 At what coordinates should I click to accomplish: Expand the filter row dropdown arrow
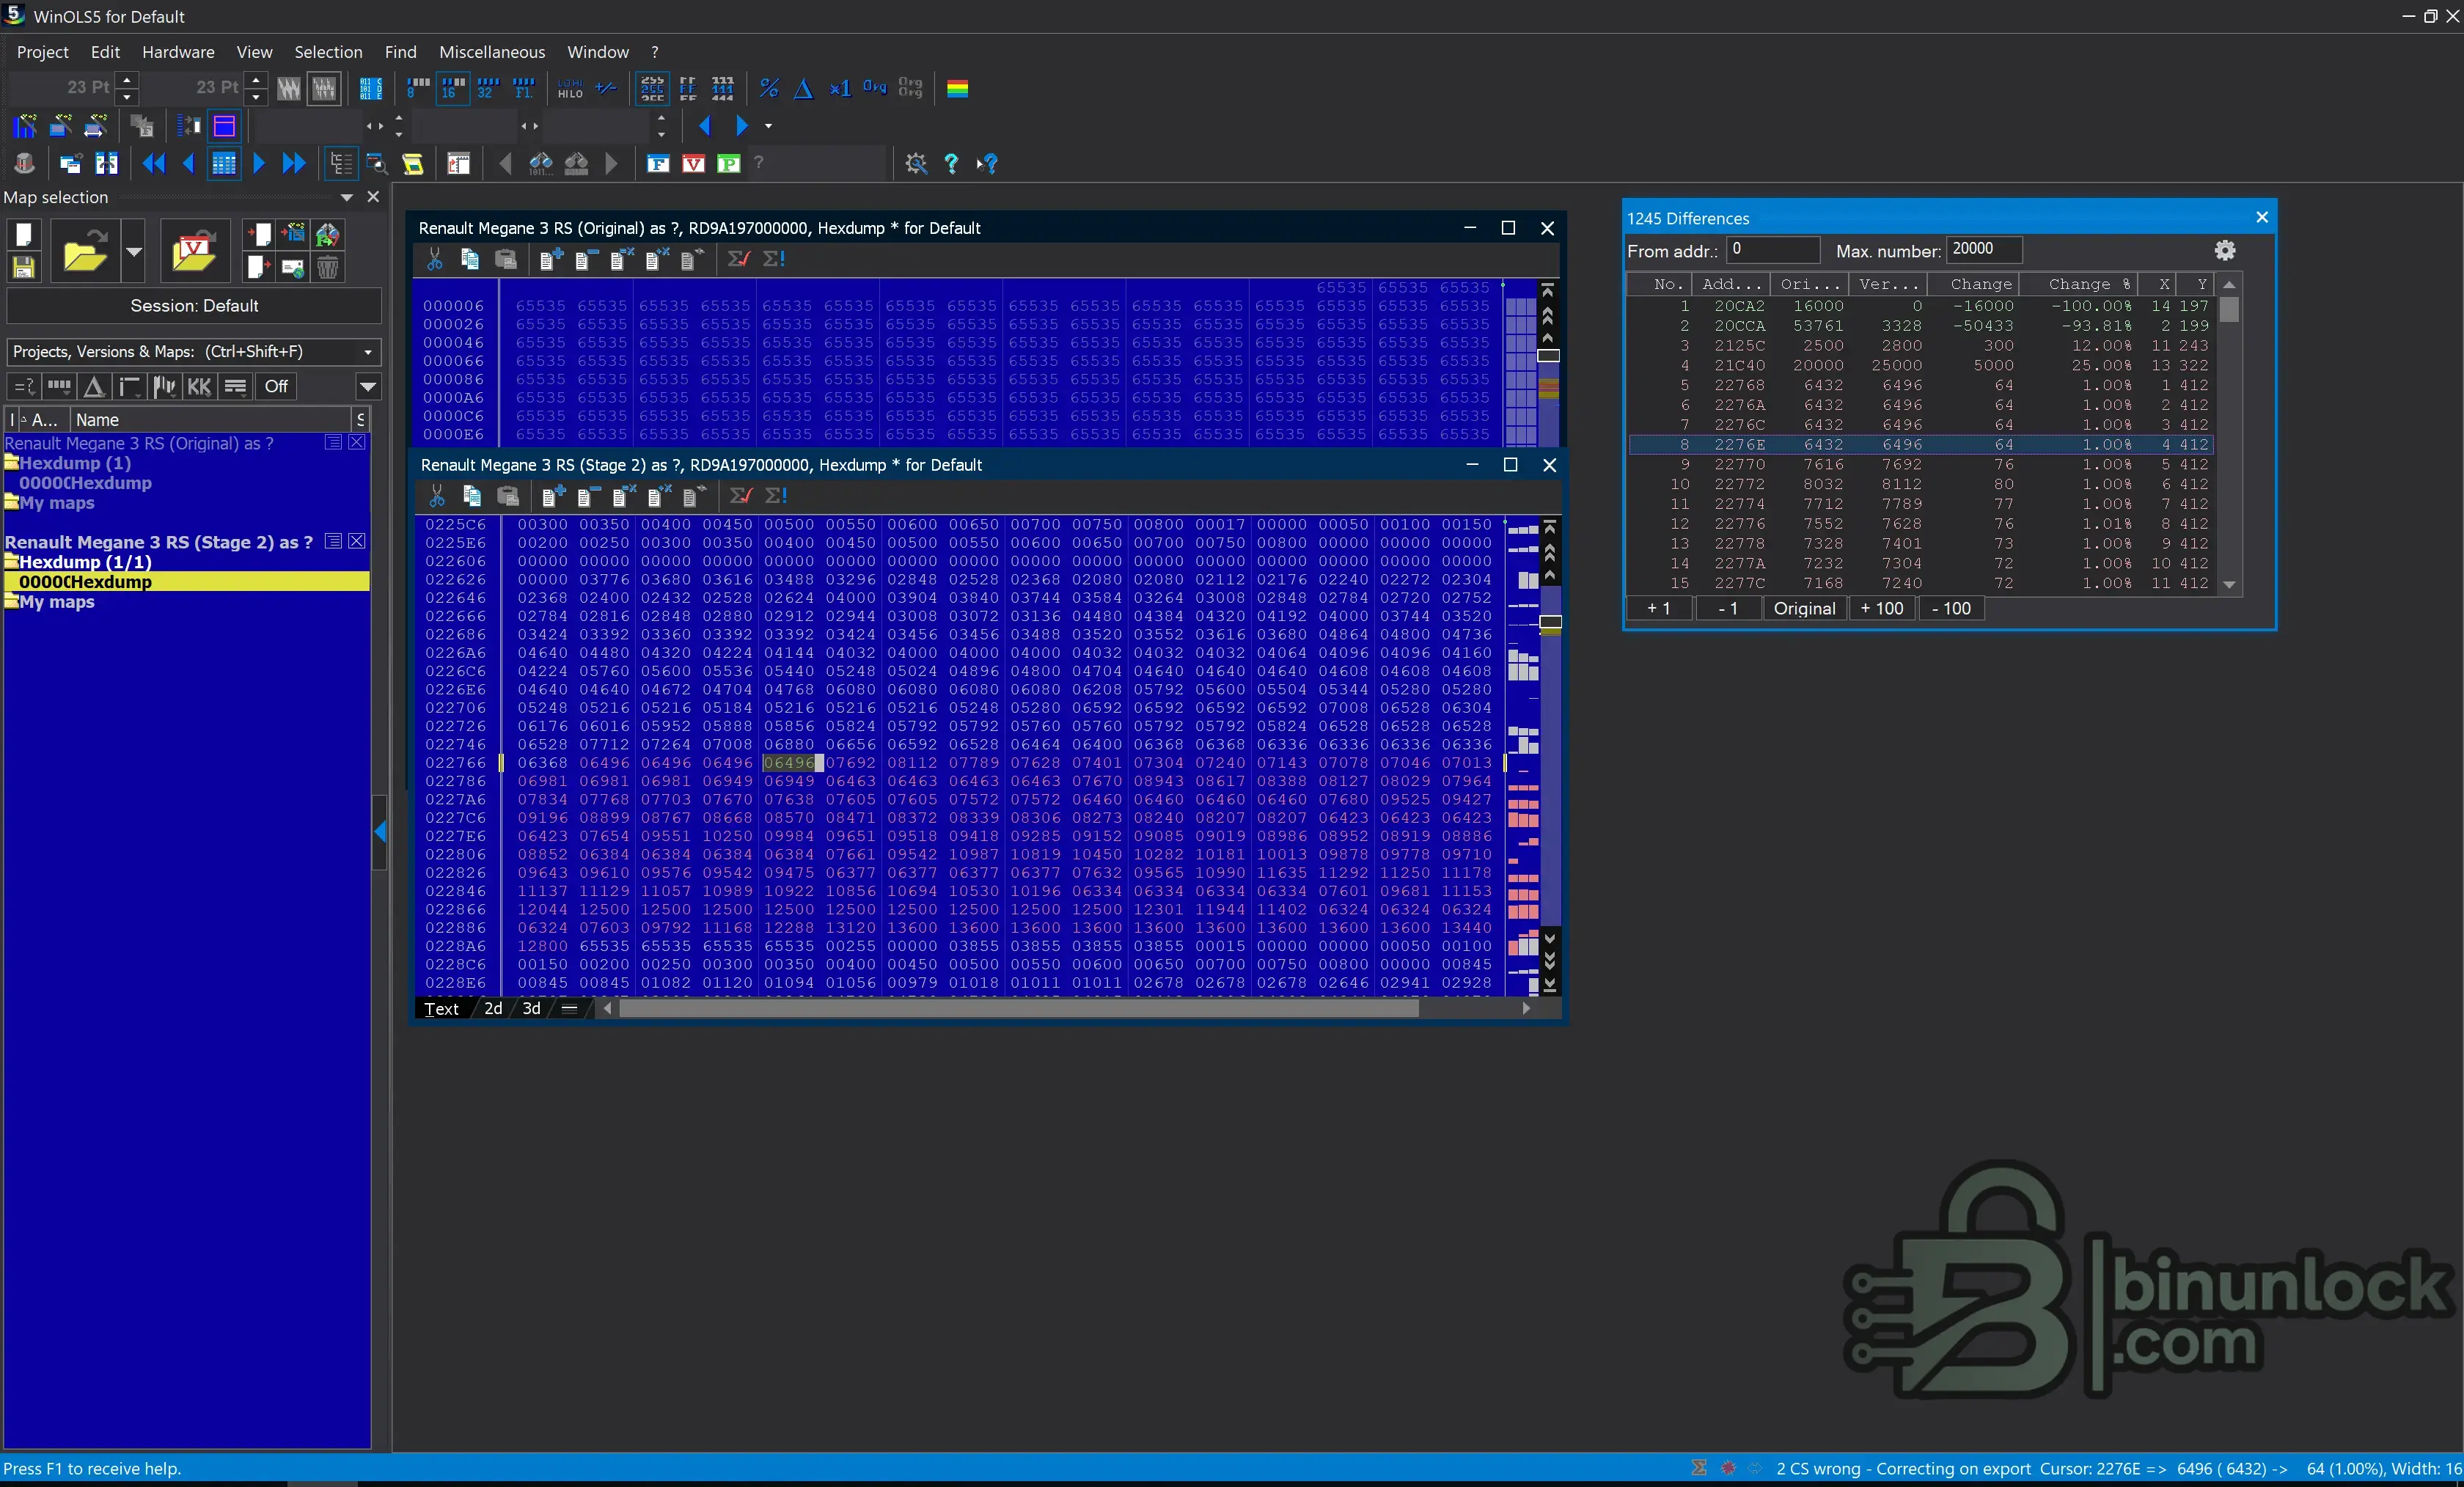tap(368, 386)
